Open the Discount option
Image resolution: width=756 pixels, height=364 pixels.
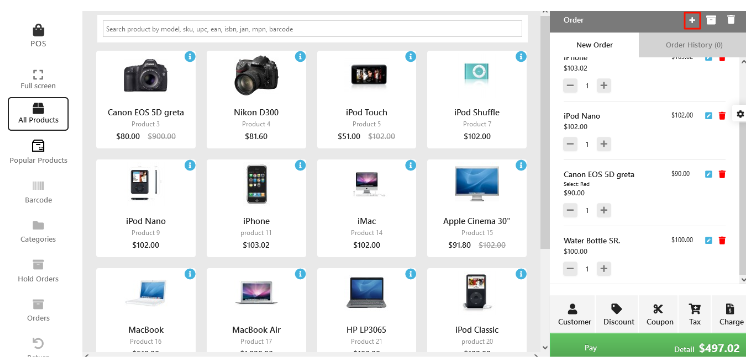tap(618, 314)
